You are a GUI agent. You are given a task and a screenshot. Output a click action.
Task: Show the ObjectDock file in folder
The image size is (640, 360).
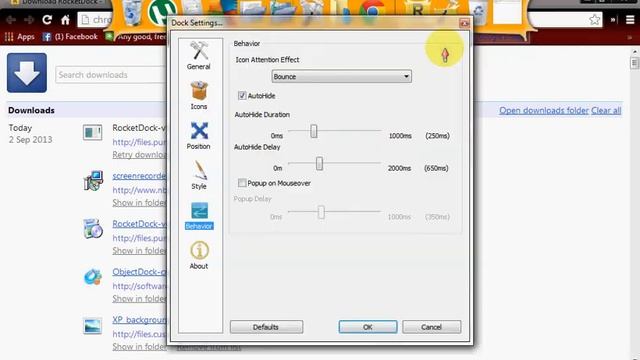[x=140, y=299]
